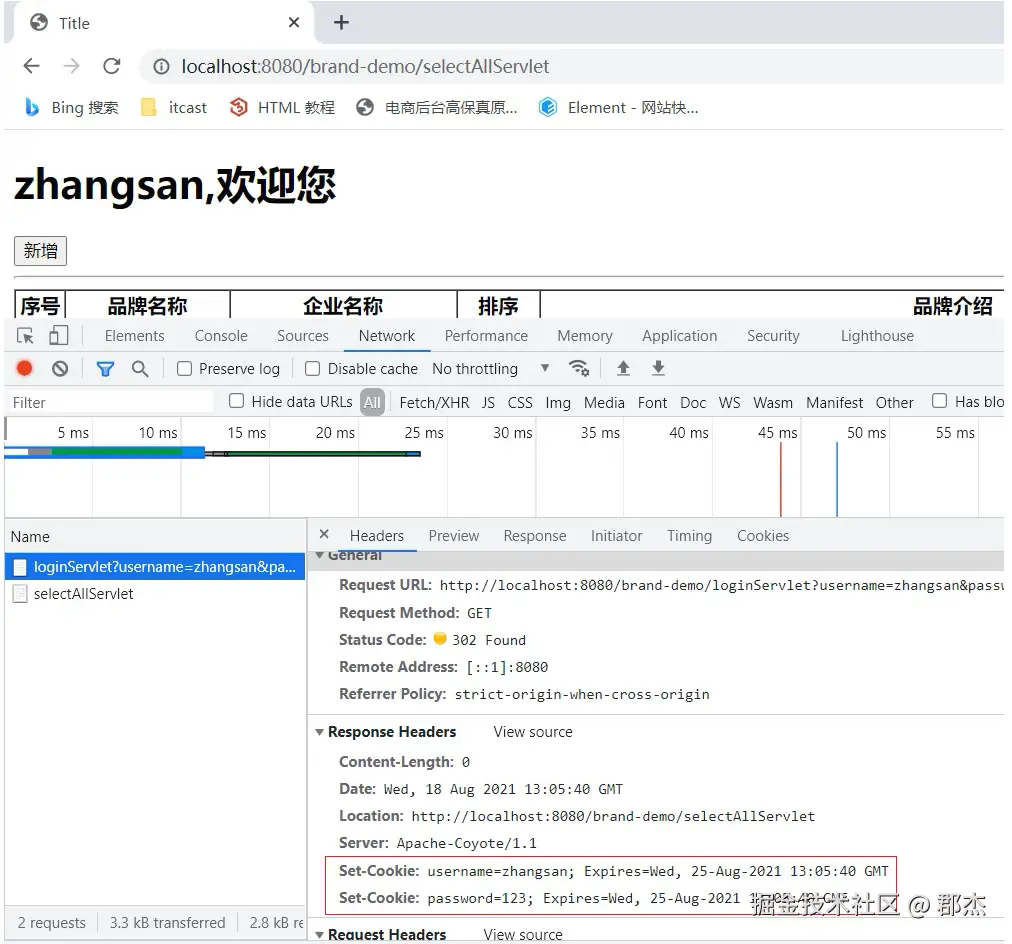Image resolution: width=1012 pixels, height=944 pixels.
Task: Activate the inspect element picker icon
Action: (x=25, y=336)
